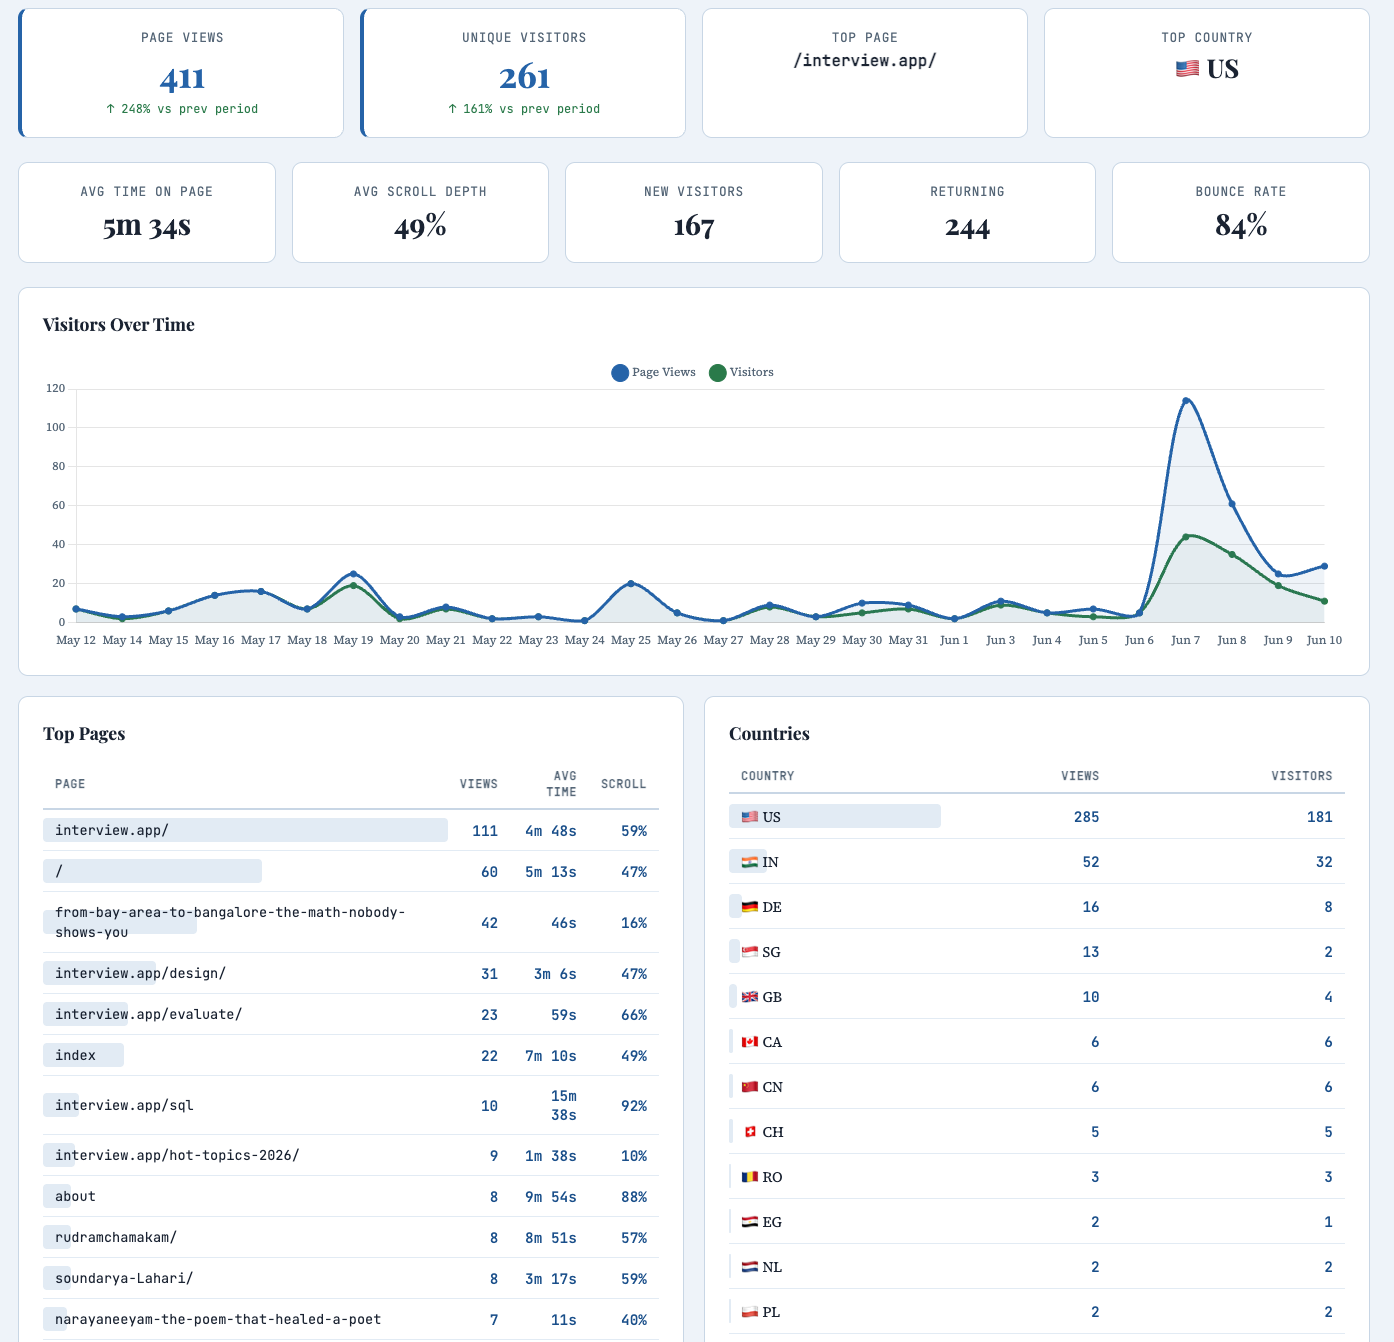Viewport: 1394px width, 1342px height.
Task: Click the New Visitors 167 card
Action: click(694, 213)
